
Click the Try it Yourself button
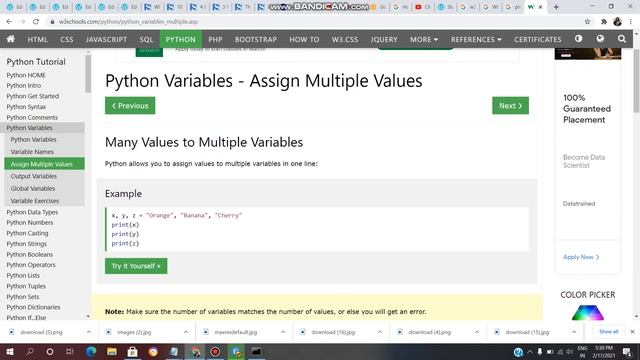point(136,266)
